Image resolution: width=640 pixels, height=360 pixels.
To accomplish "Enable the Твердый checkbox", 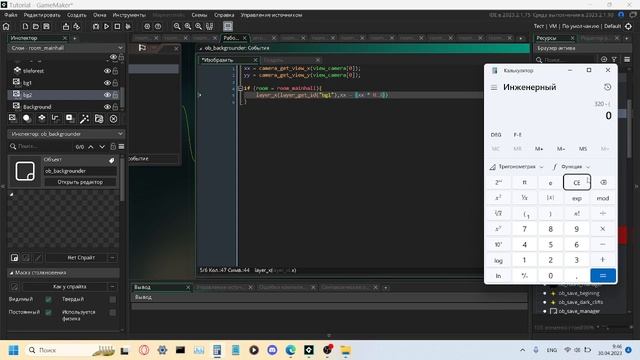I will tap(113, 300).
